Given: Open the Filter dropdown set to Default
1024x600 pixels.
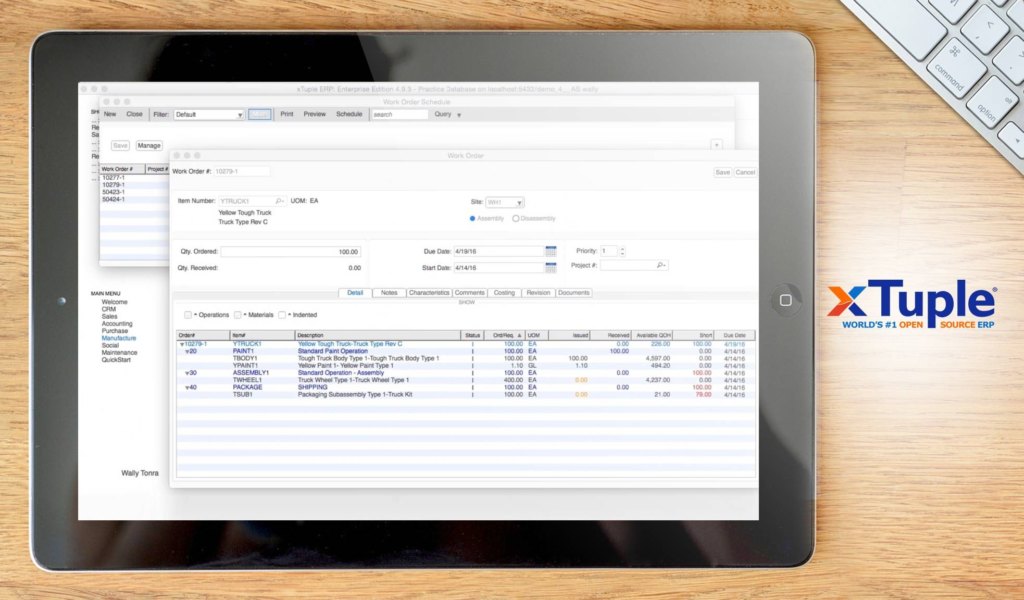Looking at the screenshot, I should click(x=209, y=115).
